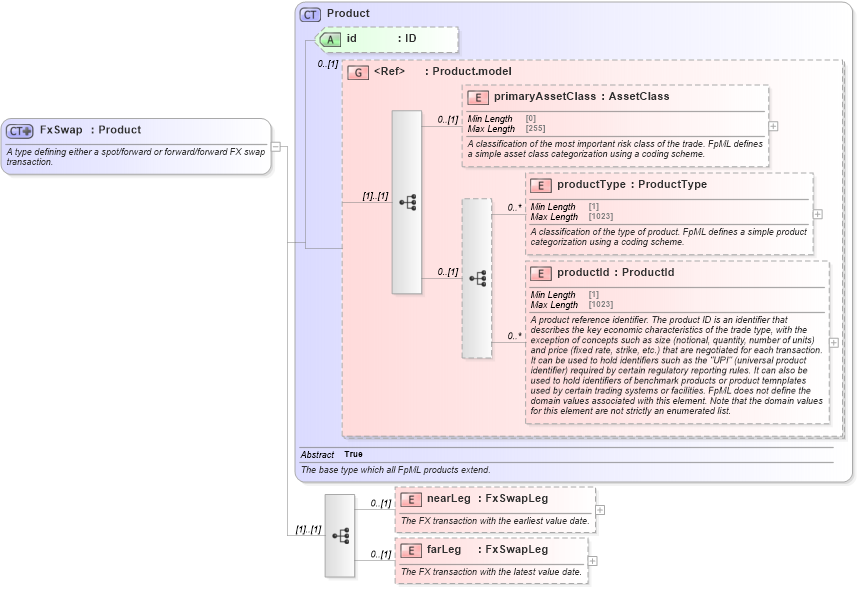Click the E icon for primaryAssetClass
857x590 pixels.
(x=477, y=97)
